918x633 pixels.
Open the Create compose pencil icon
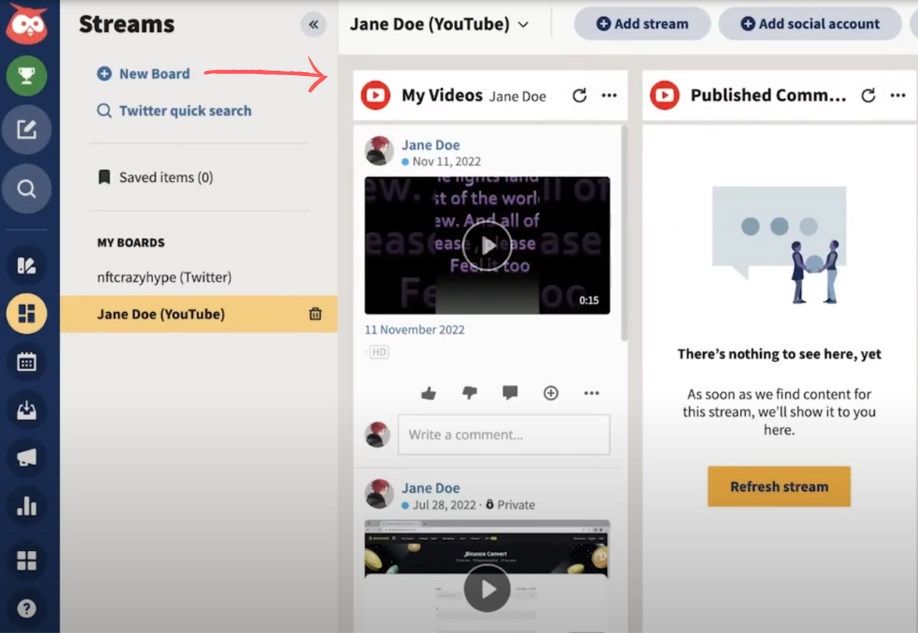pyautogui.click(x=26, y=129)
